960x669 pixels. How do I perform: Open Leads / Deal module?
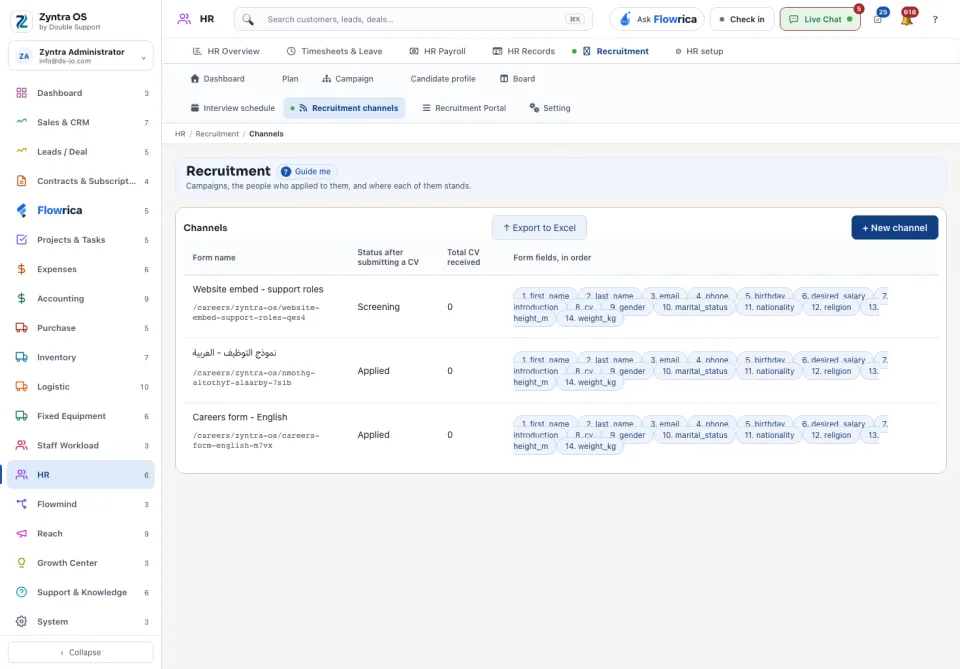tap(80, 152)
